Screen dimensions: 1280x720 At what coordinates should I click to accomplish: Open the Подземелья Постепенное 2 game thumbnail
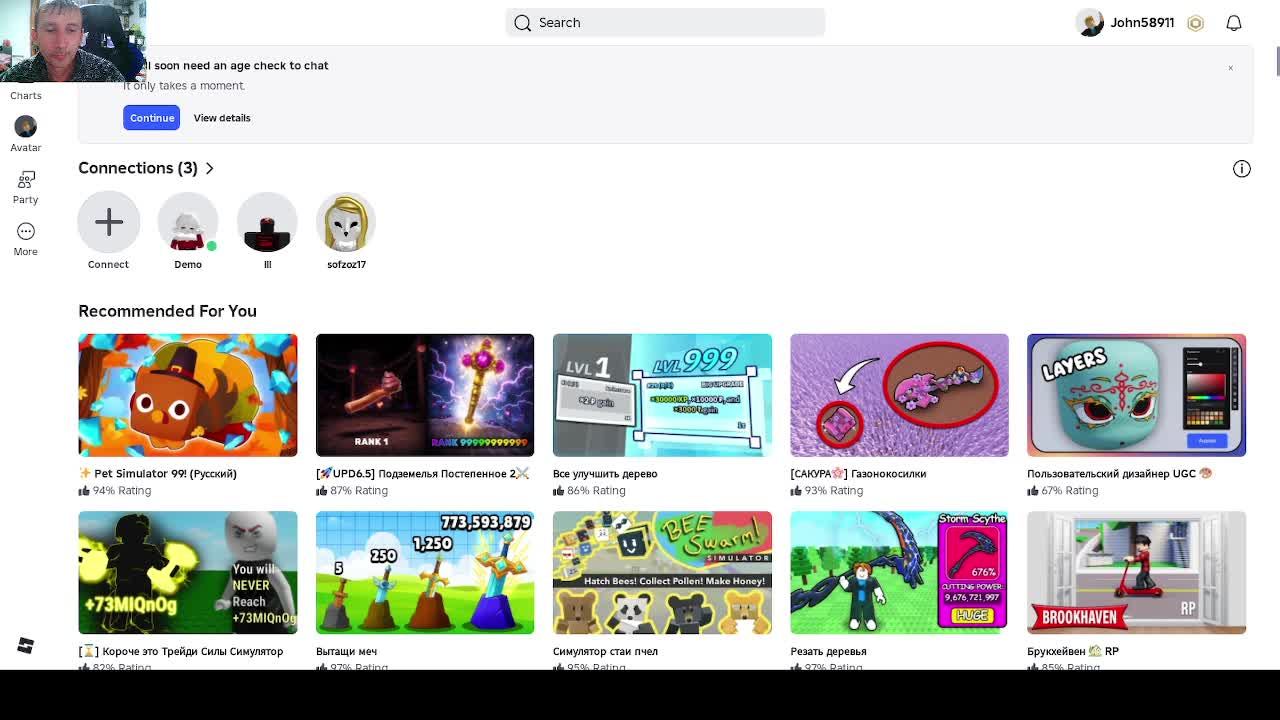pyautogui.click(x=425, y=395)
